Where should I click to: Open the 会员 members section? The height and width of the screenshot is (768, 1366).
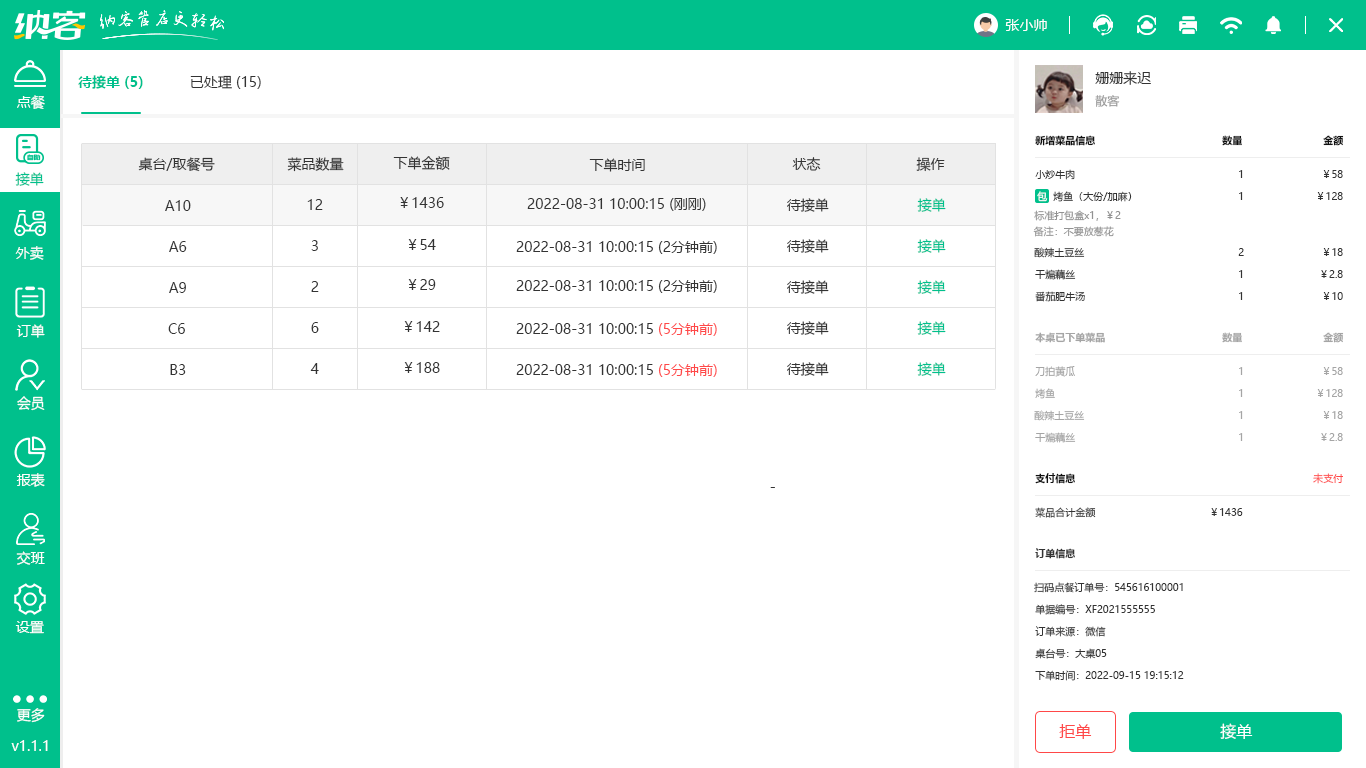pyautogui.click(x=30, y=386)
